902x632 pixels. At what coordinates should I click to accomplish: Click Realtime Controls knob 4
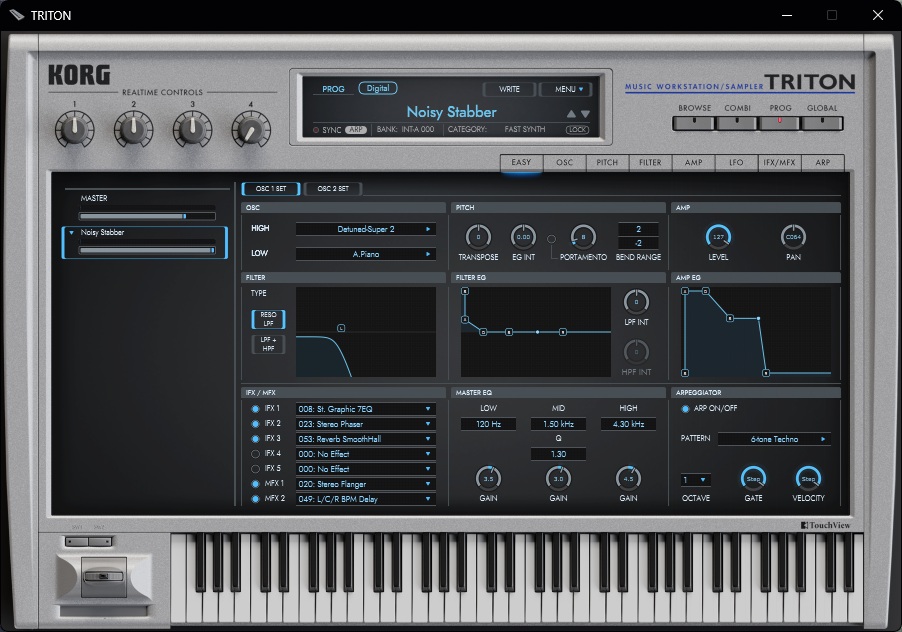pos(251,129)
